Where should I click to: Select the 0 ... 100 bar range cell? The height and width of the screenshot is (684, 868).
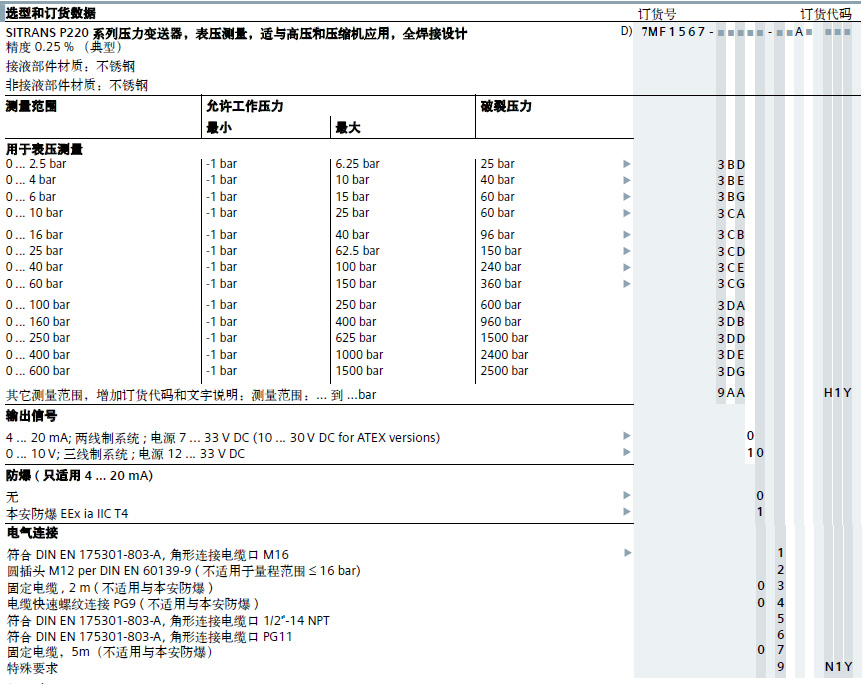[x=38, y=305]
